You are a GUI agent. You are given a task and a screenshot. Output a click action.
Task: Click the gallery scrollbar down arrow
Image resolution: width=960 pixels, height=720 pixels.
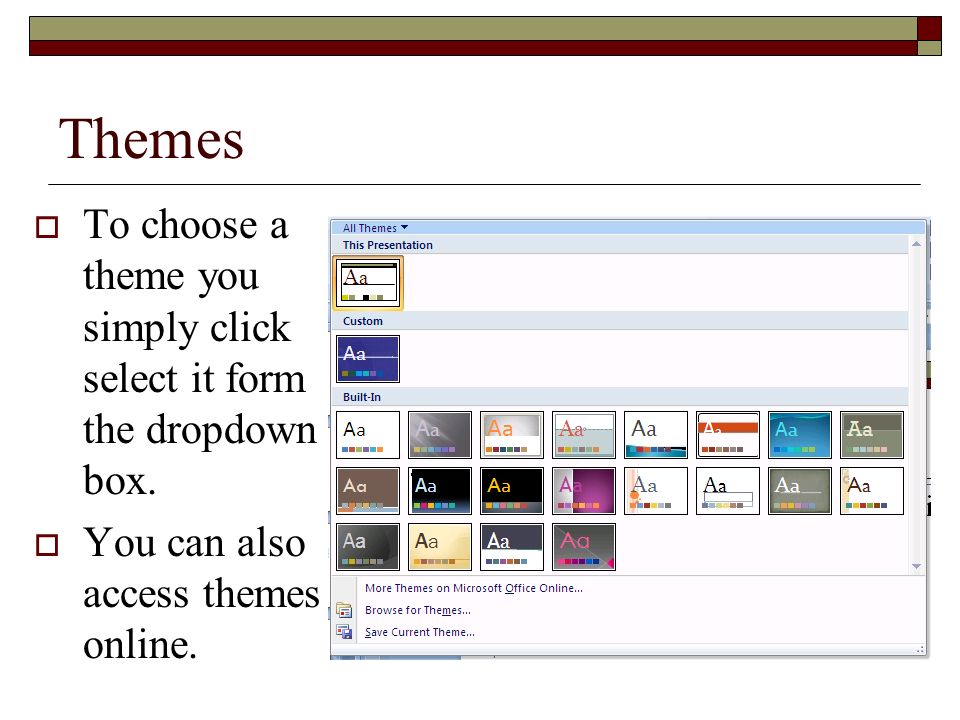tap(917, 566)
